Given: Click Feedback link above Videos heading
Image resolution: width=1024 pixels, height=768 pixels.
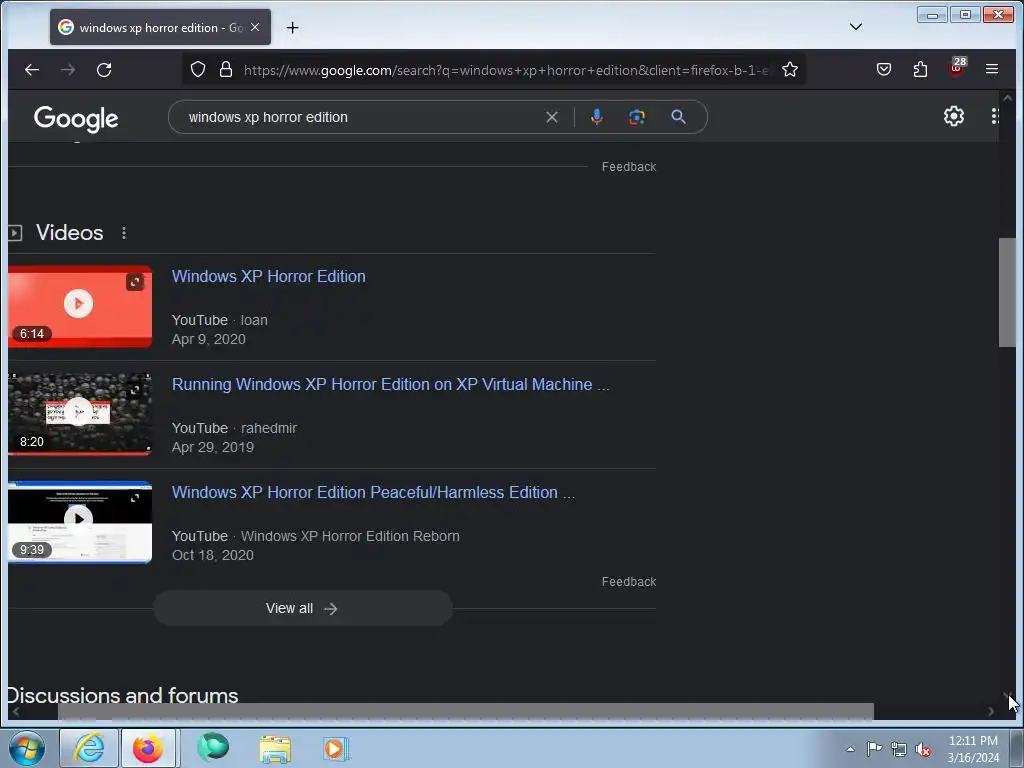Looking at the screenshot, I should coord(629,167).
